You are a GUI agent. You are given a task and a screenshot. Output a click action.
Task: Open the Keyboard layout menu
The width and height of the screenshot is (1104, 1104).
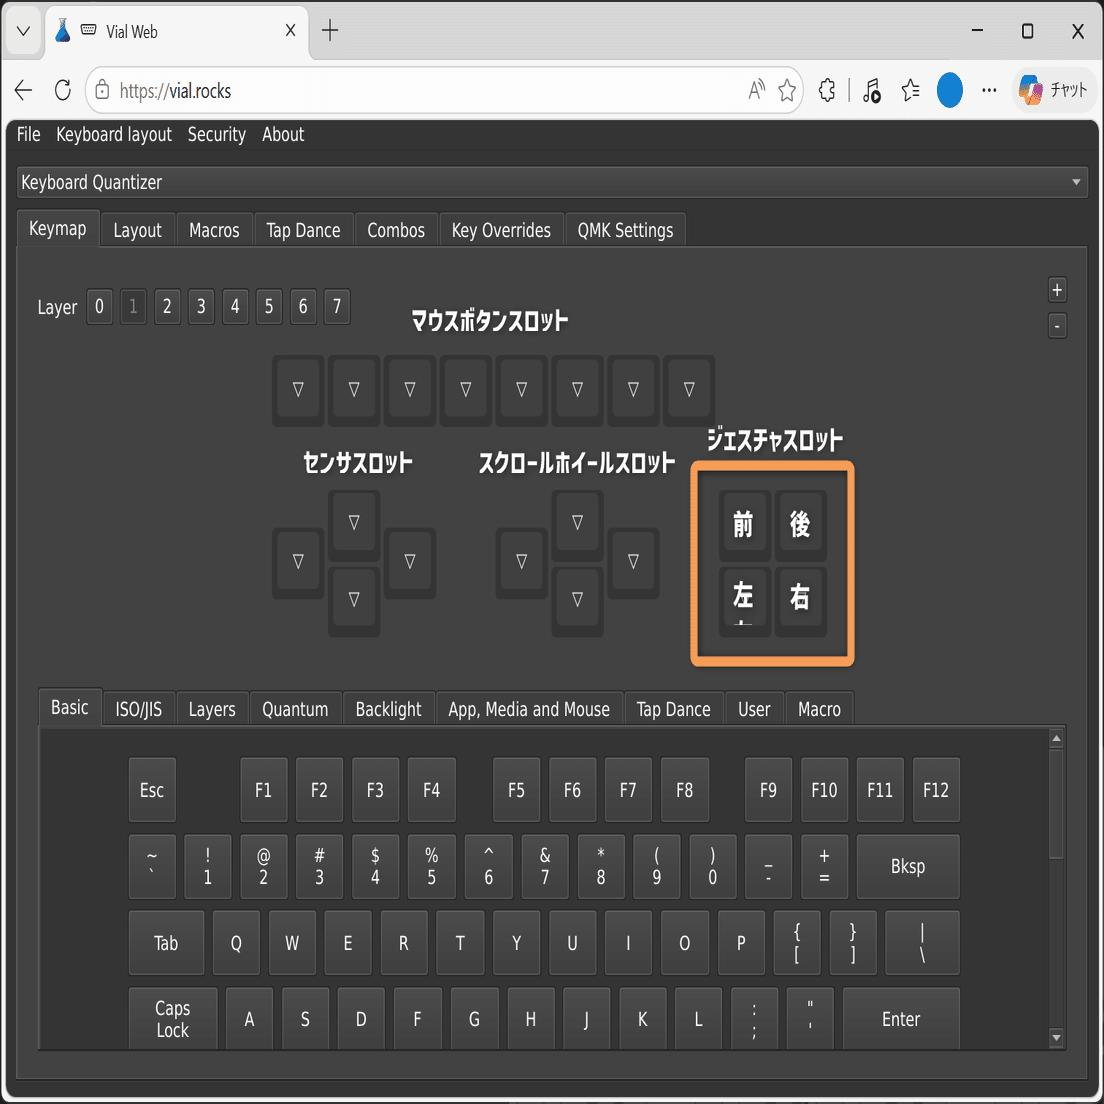point(114,134)
